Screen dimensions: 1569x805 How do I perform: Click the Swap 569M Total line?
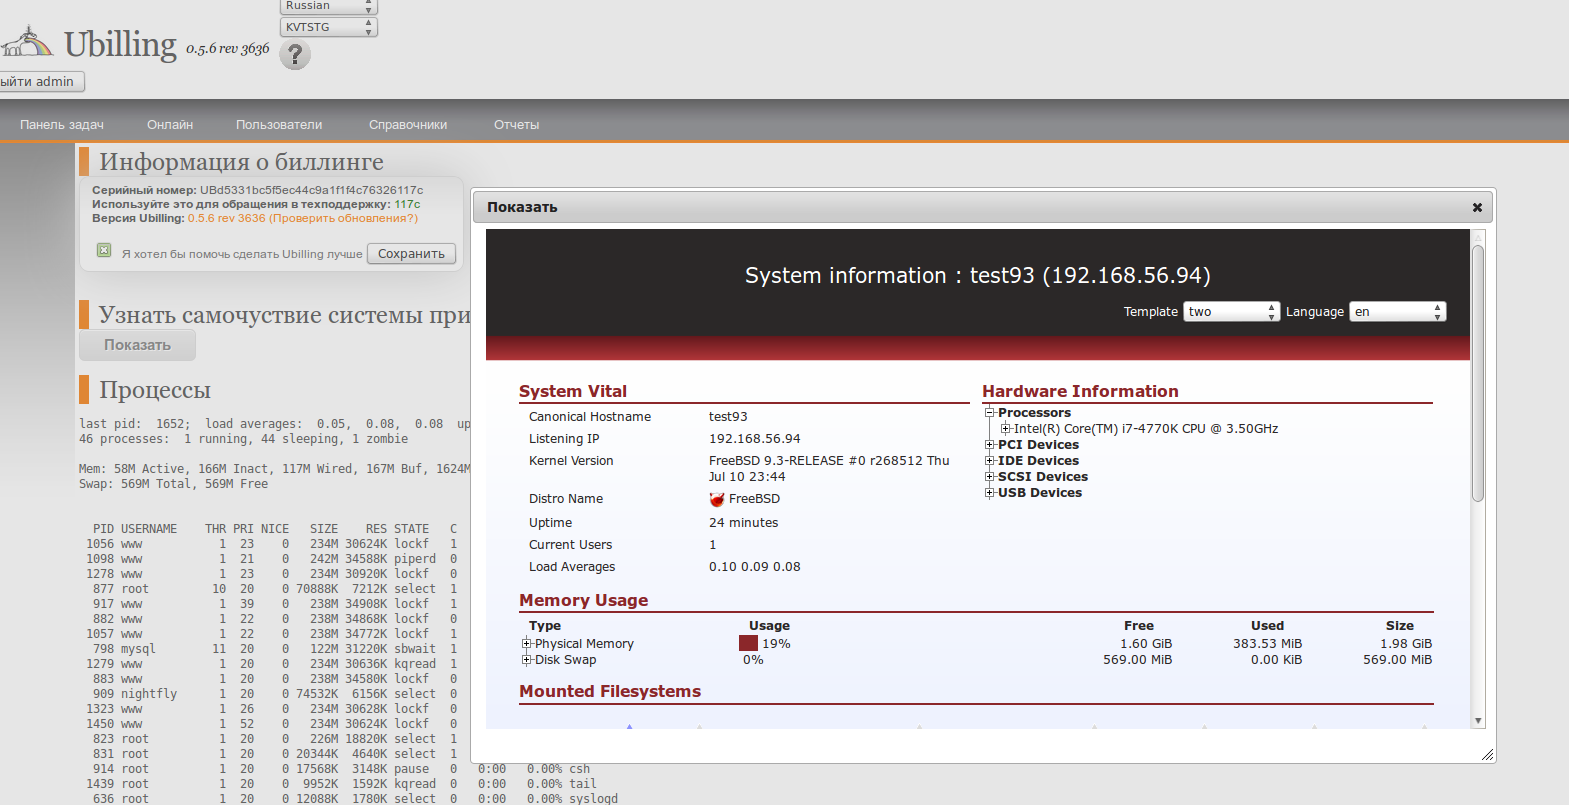[x=173, y=484]
